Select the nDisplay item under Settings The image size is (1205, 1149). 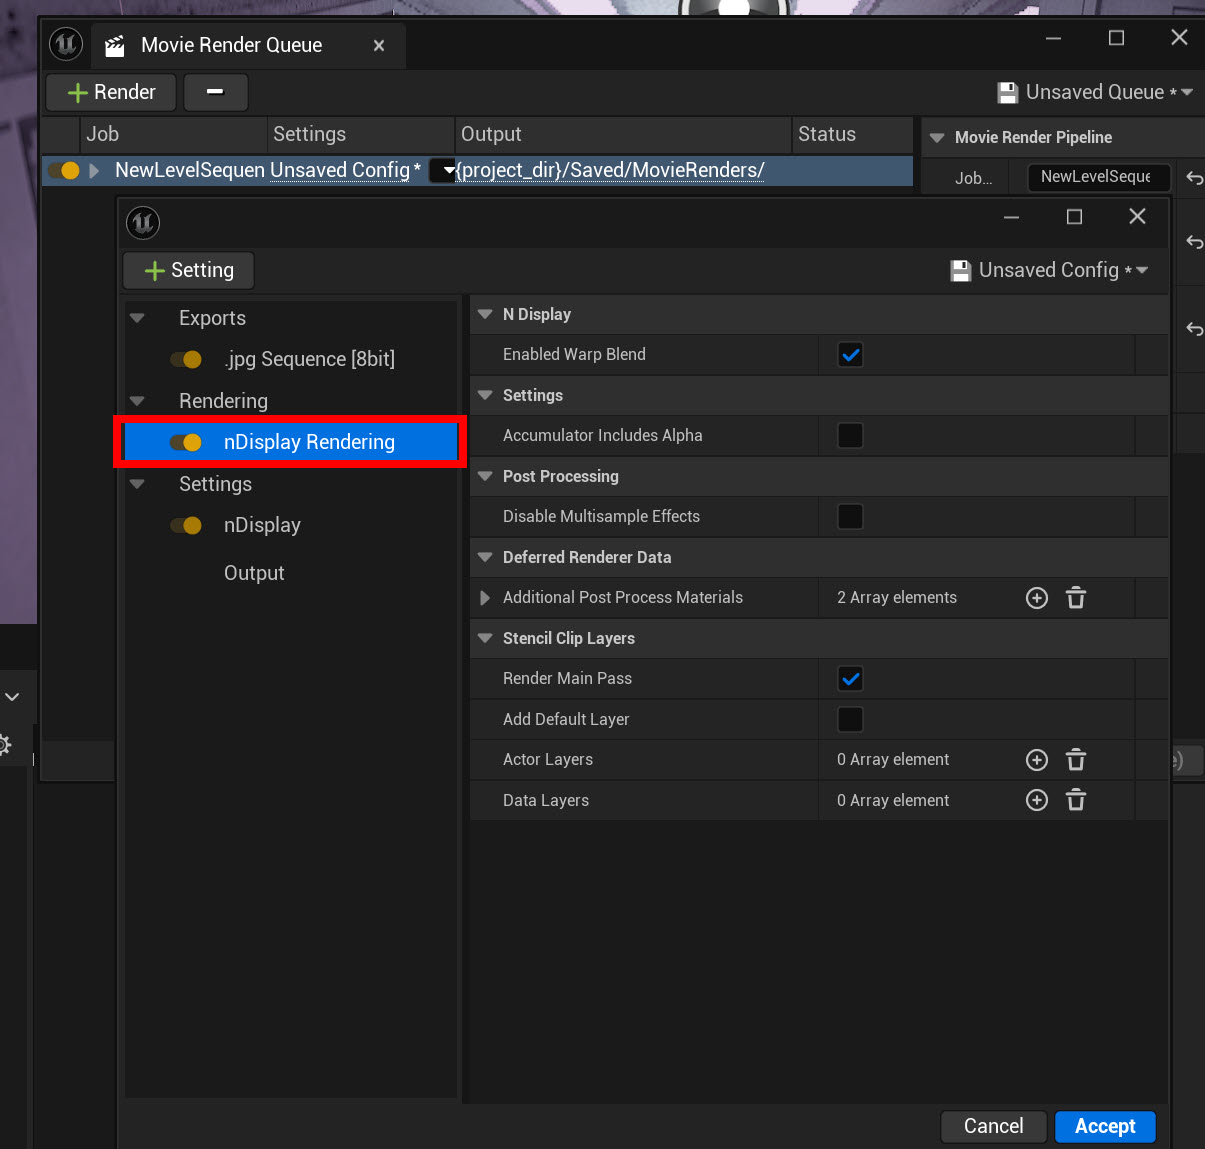coord(262,525)
